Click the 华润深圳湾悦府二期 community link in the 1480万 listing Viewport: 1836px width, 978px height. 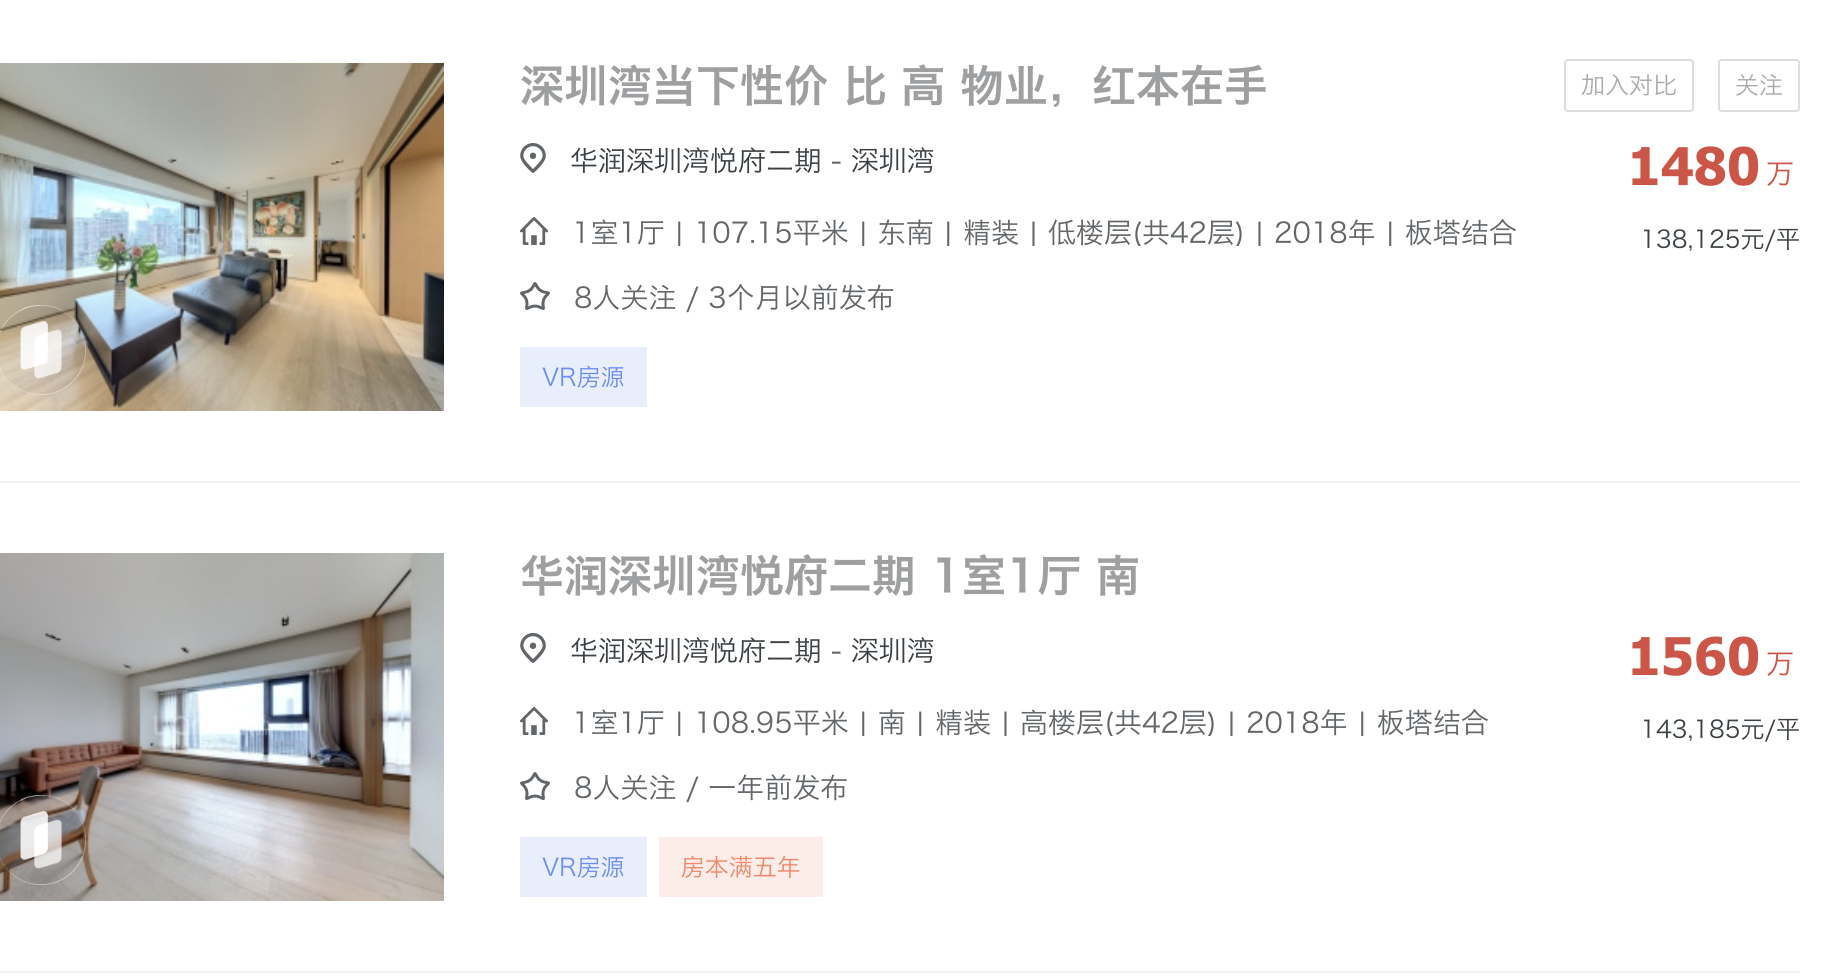(695, 161)
